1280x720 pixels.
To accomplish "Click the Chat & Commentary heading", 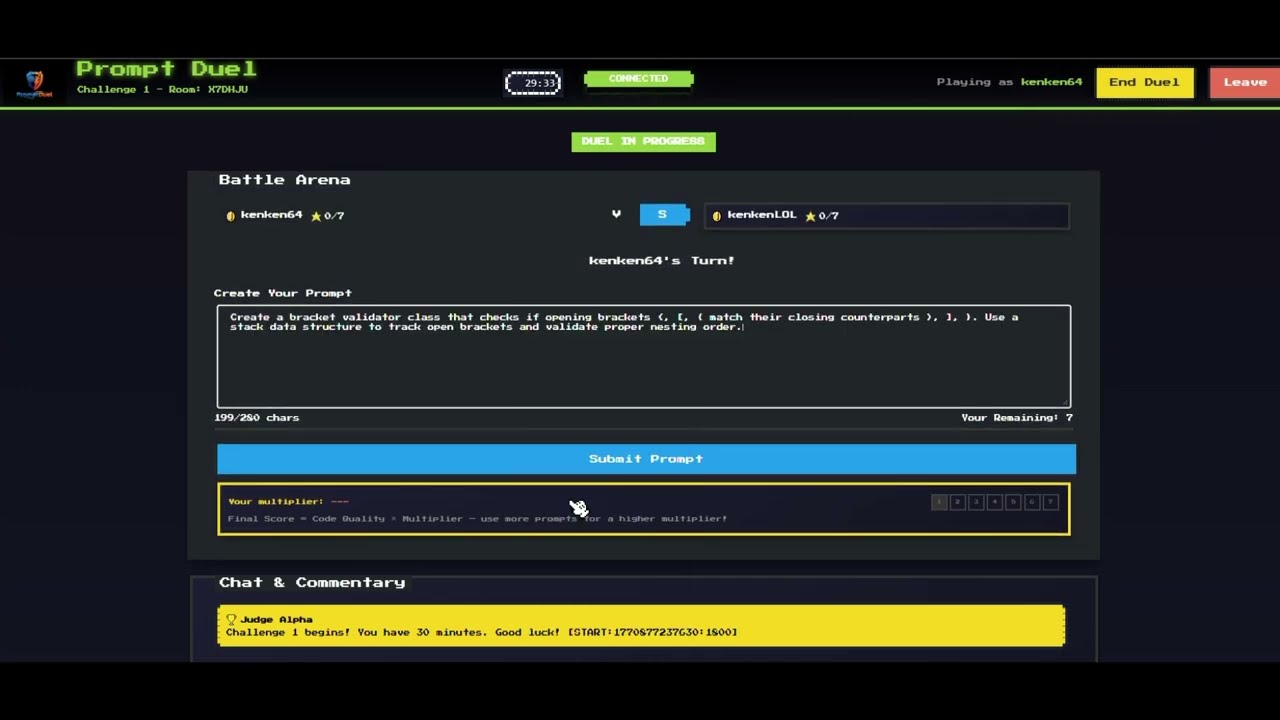I will (312, 582).
